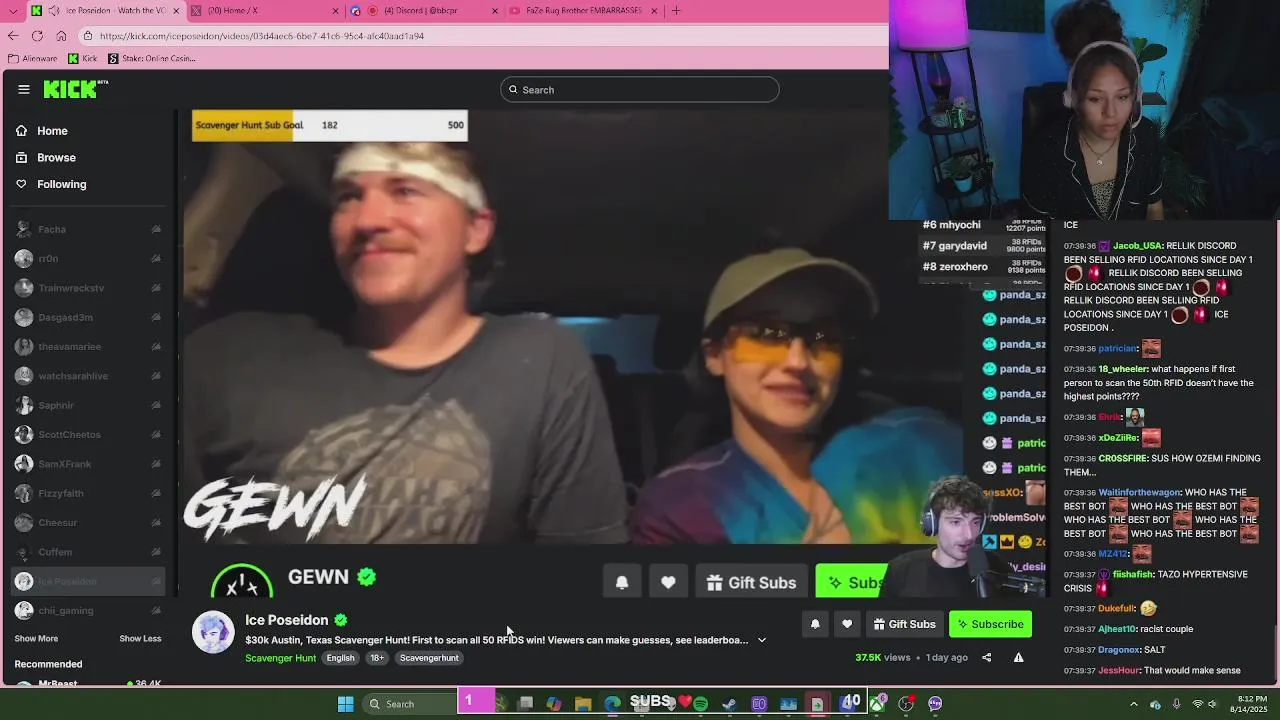
Task: Reload the current page
Action: (x=37, y=36)
